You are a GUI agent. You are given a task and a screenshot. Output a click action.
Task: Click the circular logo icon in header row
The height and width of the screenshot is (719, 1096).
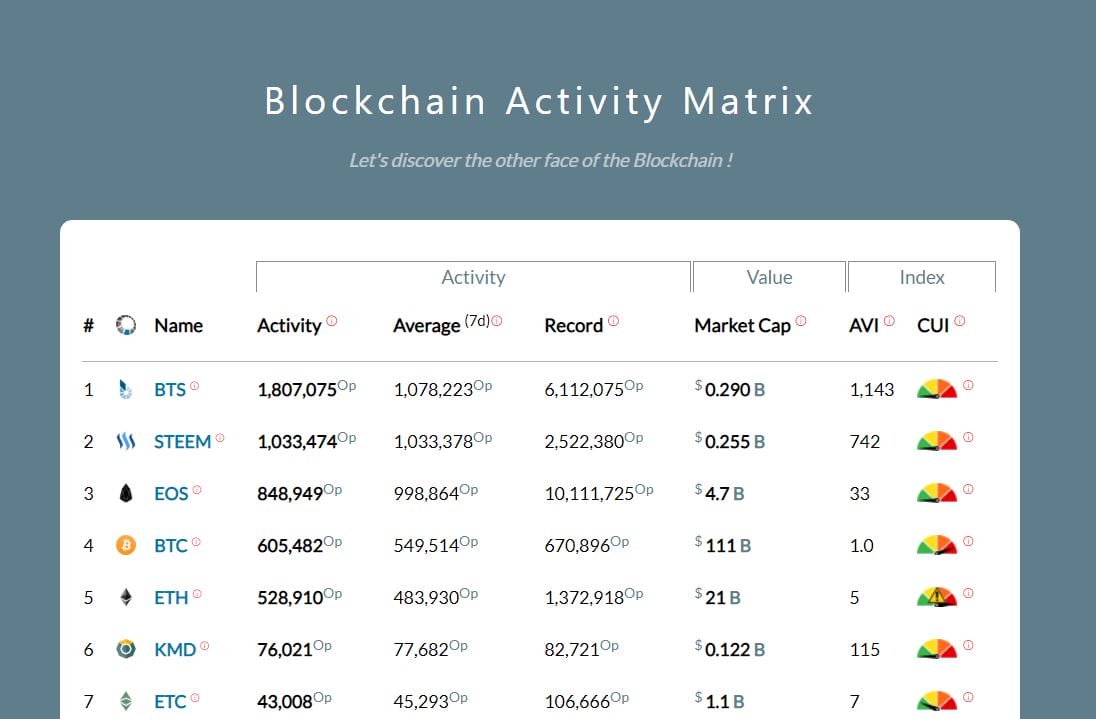126,325
